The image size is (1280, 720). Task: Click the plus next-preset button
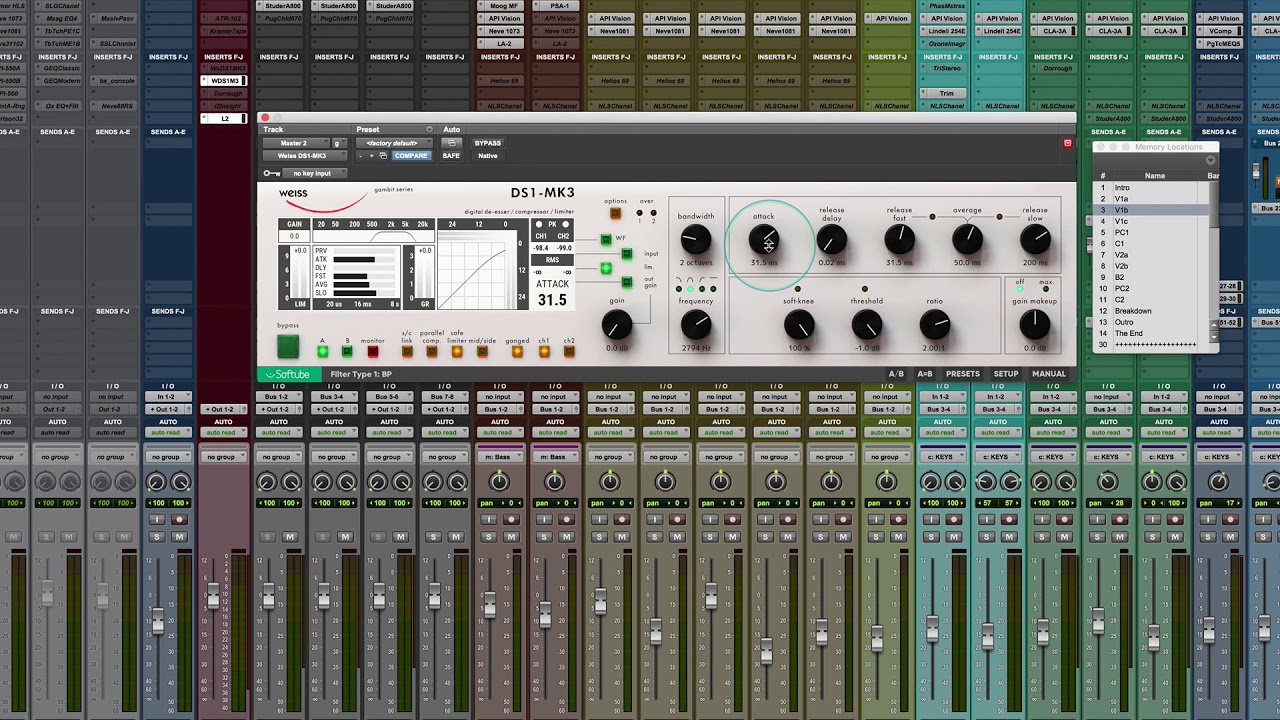tap(372, 156)
